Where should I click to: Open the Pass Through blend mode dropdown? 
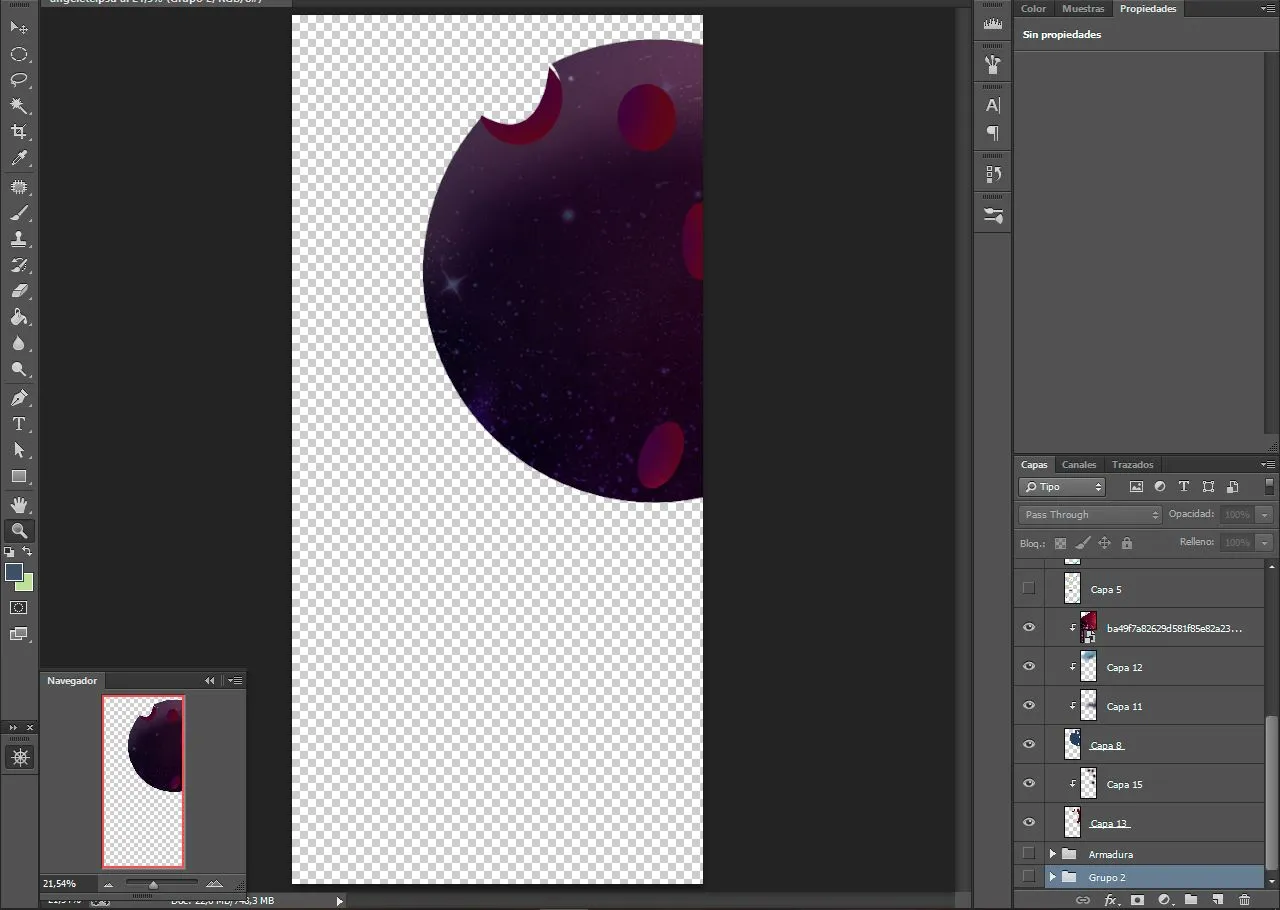coord(1090,514)
